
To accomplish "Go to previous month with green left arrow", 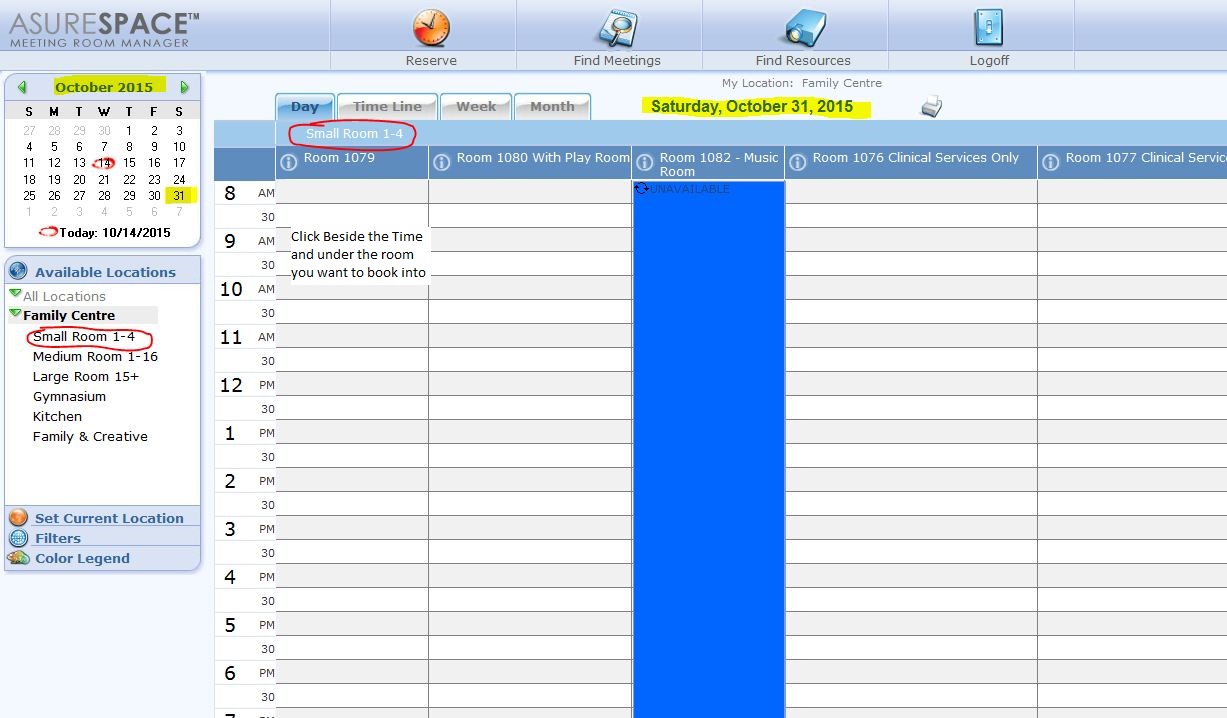I will pyautogui.click(x=22, y=87).
